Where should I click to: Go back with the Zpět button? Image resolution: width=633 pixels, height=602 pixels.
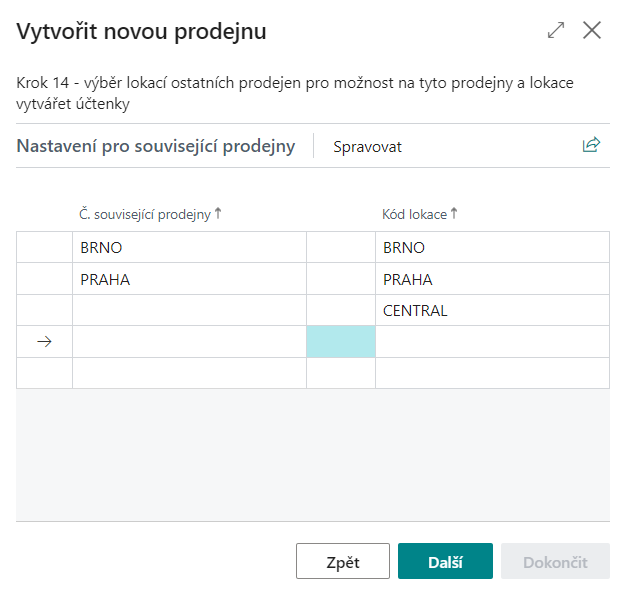pyautogui.click(x=343, y=561)
